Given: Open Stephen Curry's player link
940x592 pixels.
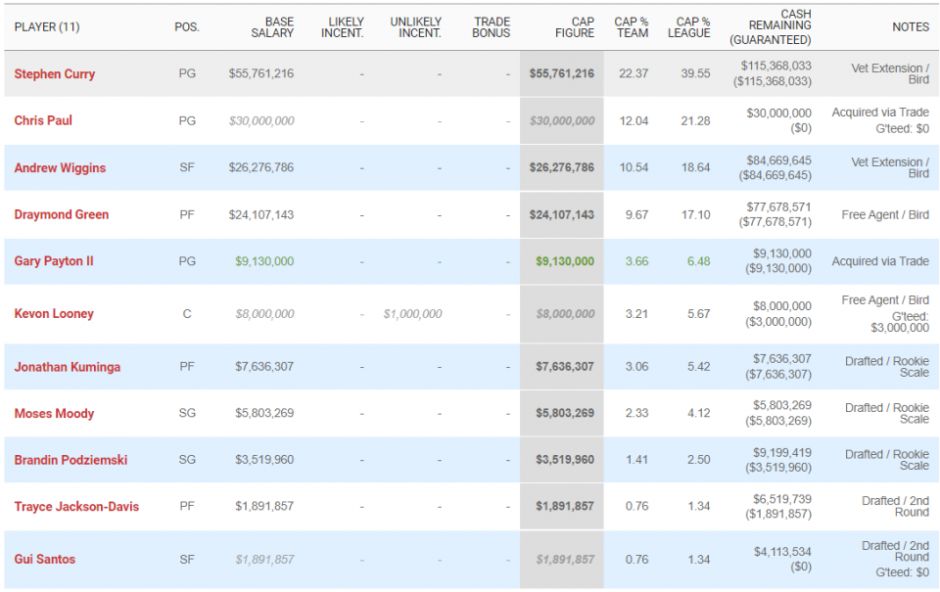Looking at the screenshot, I should point(55,74).
